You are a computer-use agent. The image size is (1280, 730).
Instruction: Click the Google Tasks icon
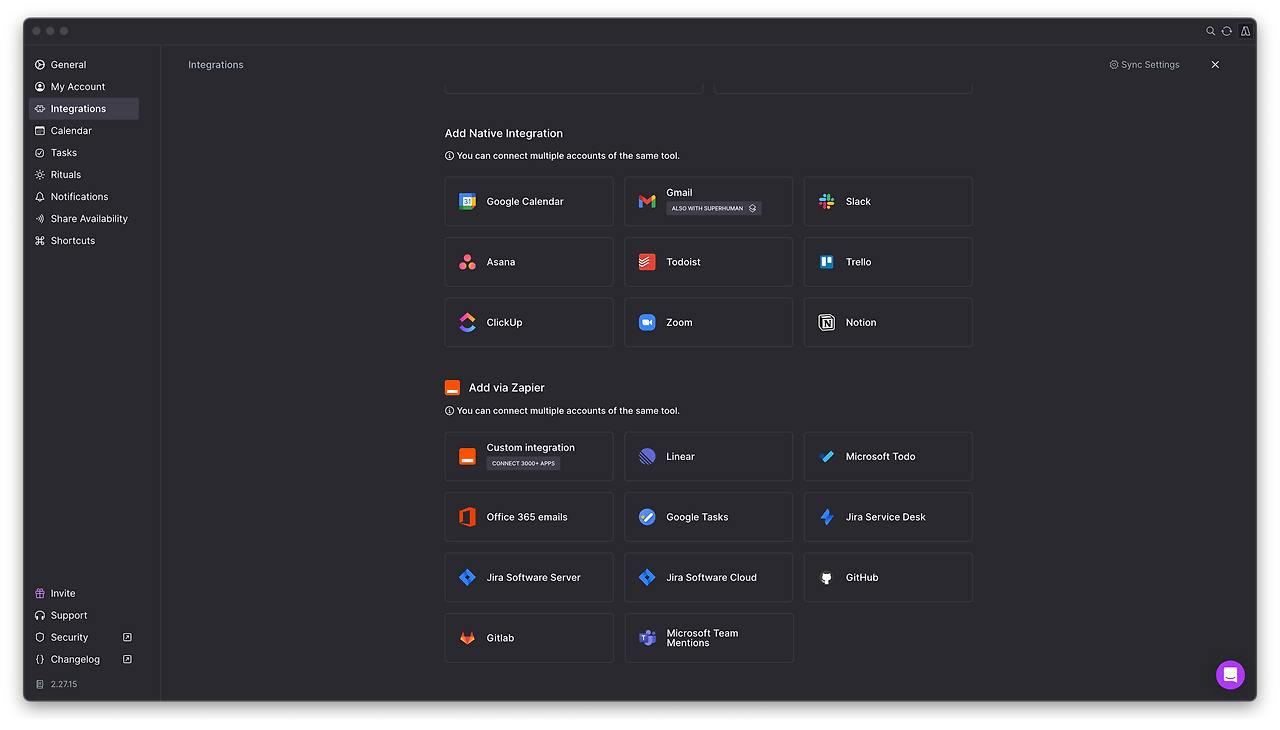click(647, 517)
